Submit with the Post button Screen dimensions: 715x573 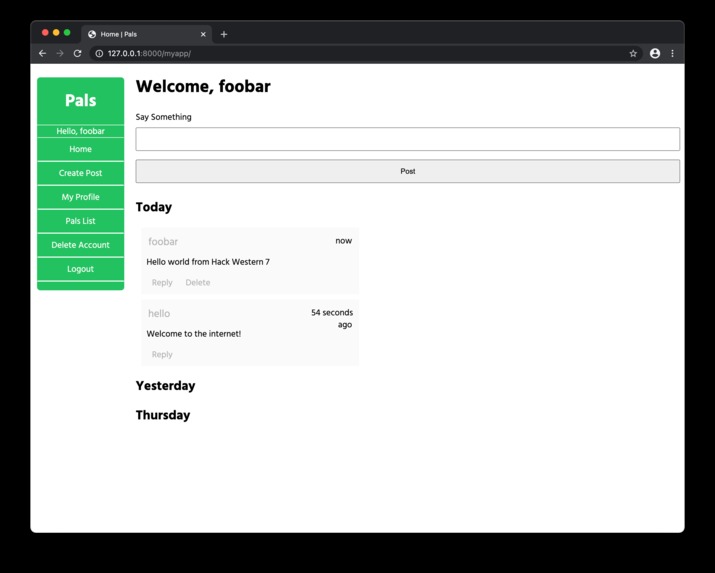point(408,171)
